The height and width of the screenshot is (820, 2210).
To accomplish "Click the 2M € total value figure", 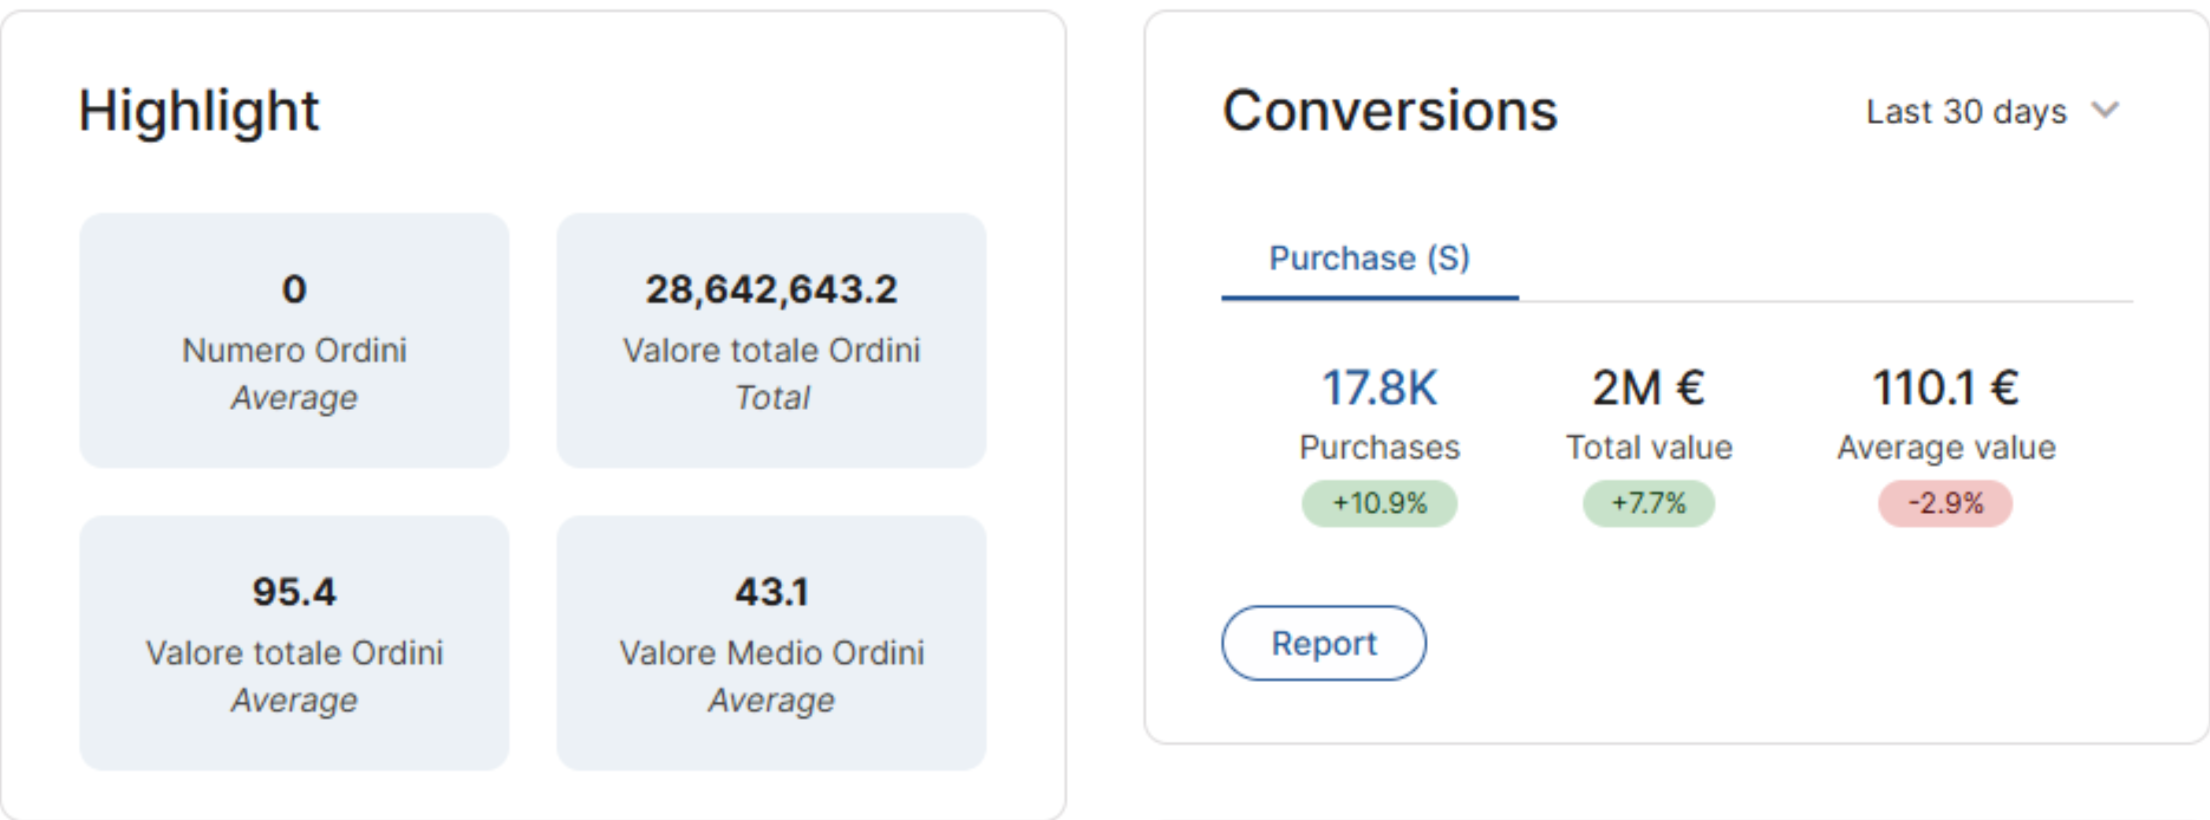I will [x=1648, y=388].
